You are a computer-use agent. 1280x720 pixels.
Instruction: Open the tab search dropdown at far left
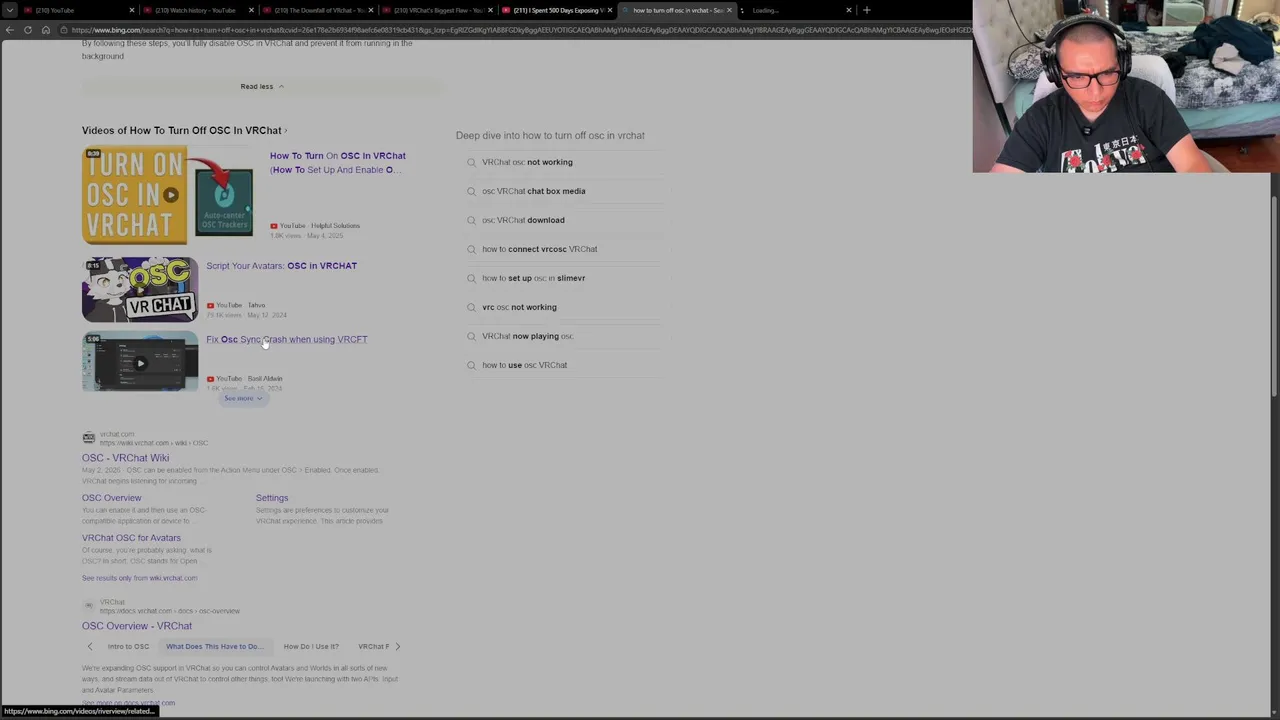point(10,10)
